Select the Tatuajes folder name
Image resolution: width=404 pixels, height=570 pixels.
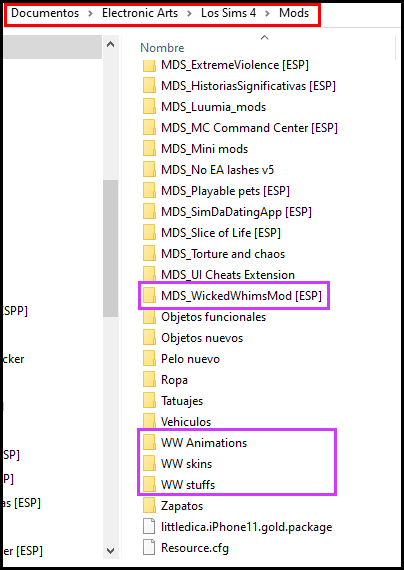[x=182, y=401]
